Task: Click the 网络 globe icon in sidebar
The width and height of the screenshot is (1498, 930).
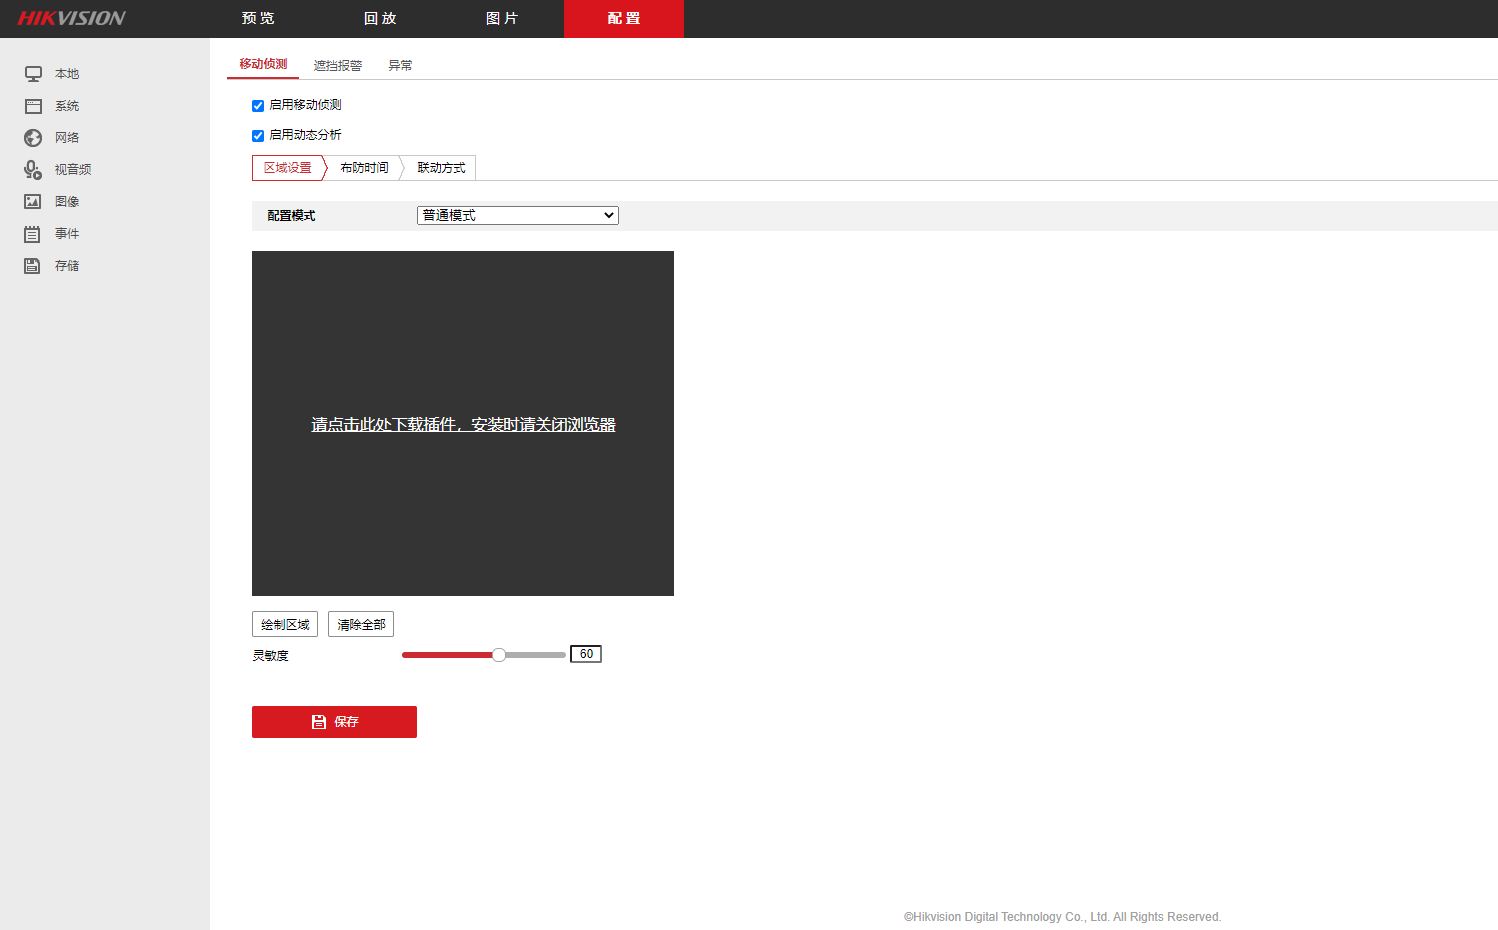Action: [33, 138]
